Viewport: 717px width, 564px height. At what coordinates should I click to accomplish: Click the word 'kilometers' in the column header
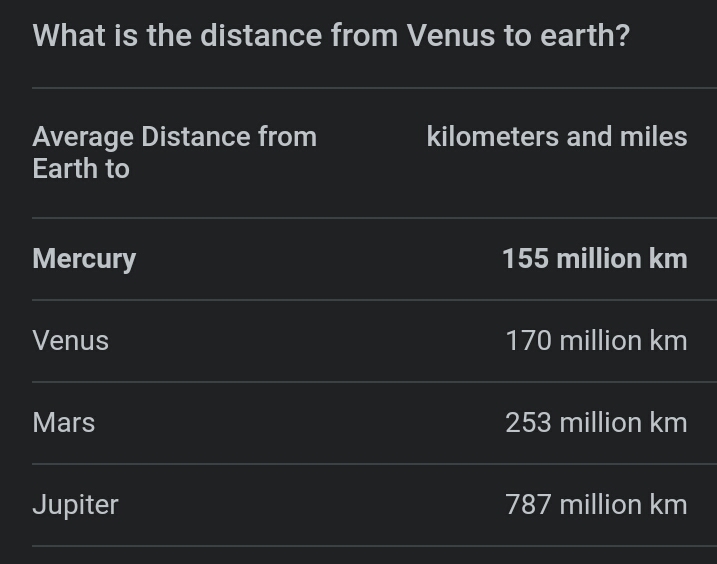492,137
